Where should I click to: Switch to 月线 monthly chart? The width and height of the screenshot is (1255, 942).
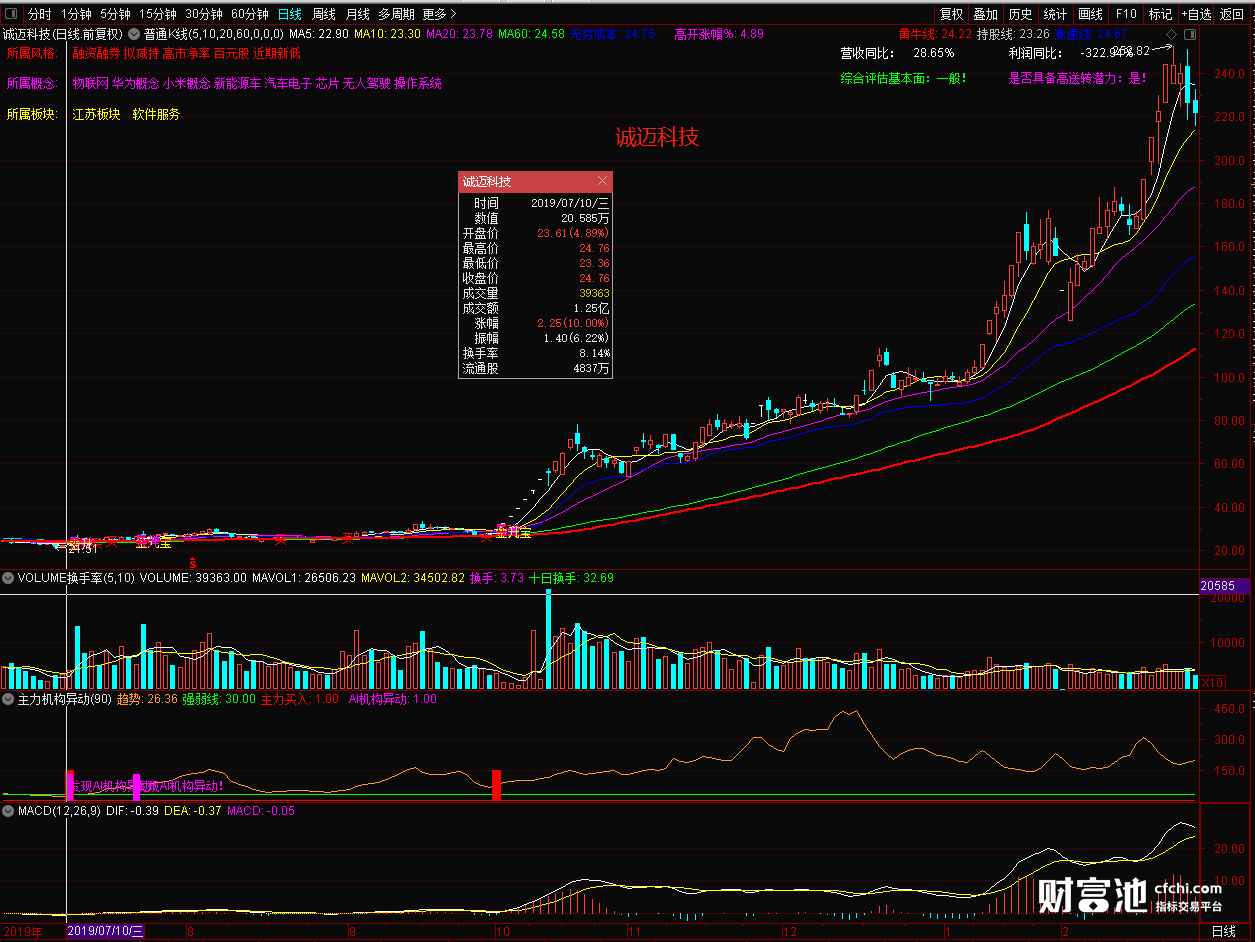point(358,14)
